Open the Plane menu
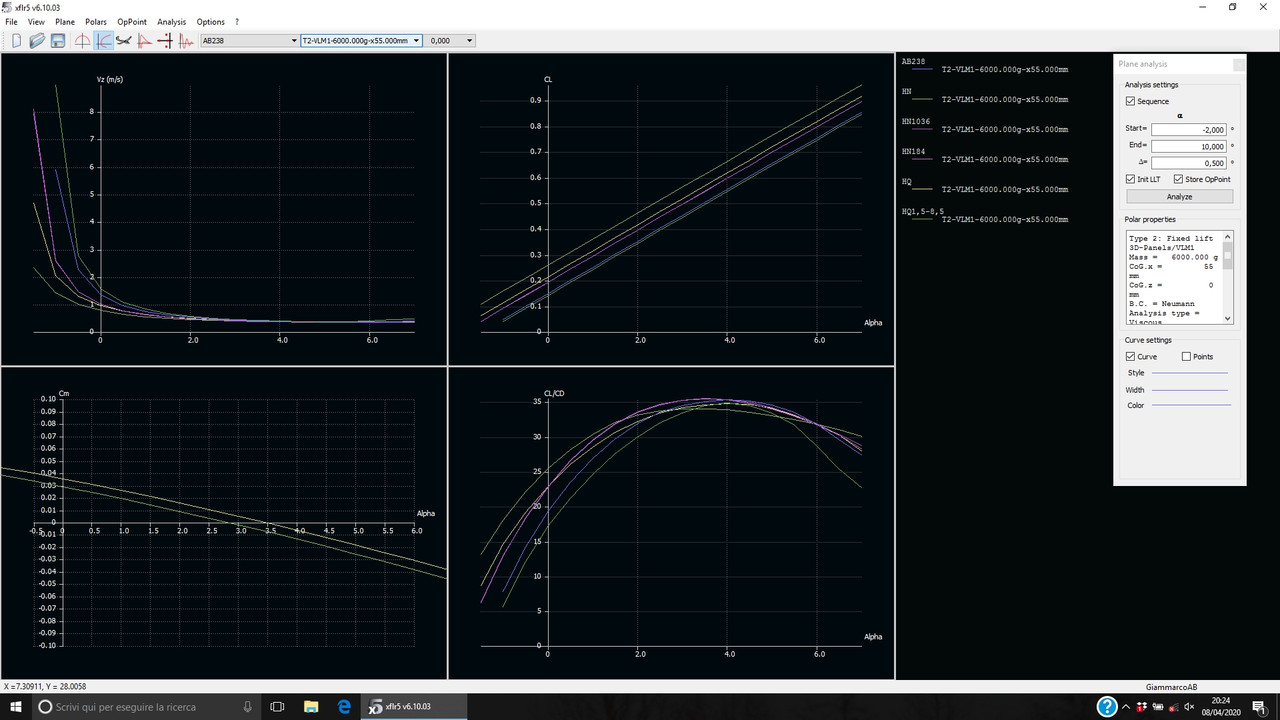Viewport: 1280px width, 720px height. tap(65, 22)
